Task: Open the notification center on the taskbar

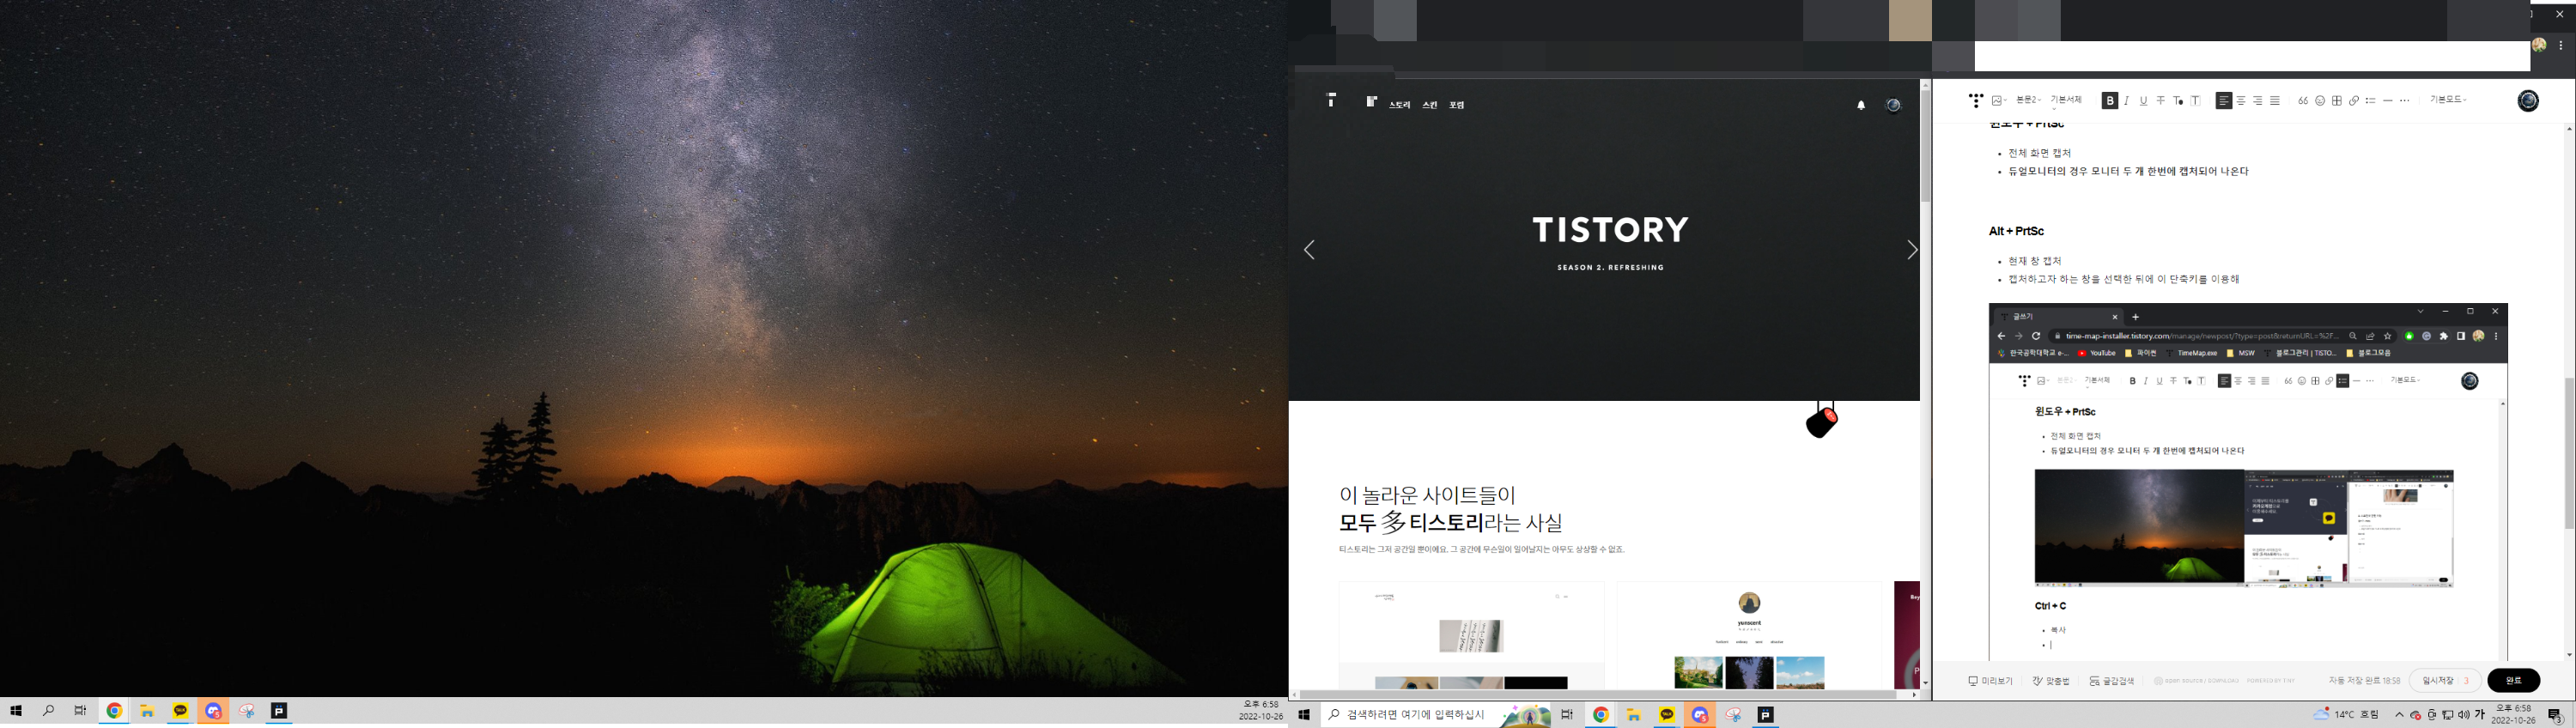Action: pyautogui.click(x=2555, y=716)
